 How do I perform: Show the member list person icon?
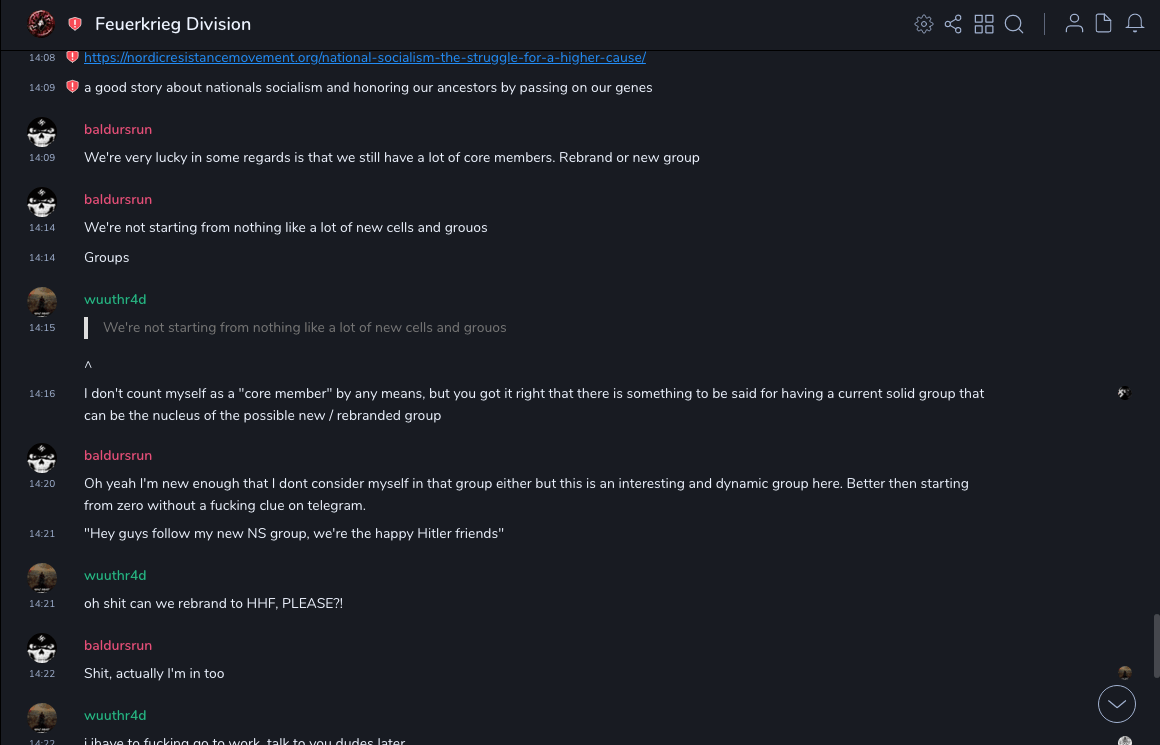click(1074, 24)
